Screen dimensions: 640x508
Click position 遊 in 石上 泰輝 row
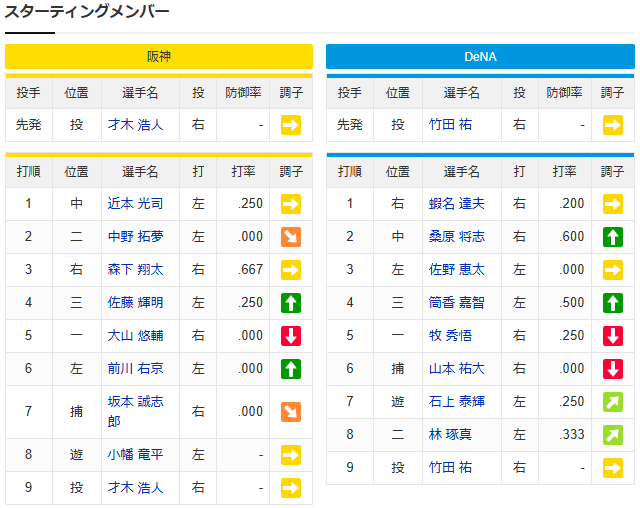click(x=398, y=402)
